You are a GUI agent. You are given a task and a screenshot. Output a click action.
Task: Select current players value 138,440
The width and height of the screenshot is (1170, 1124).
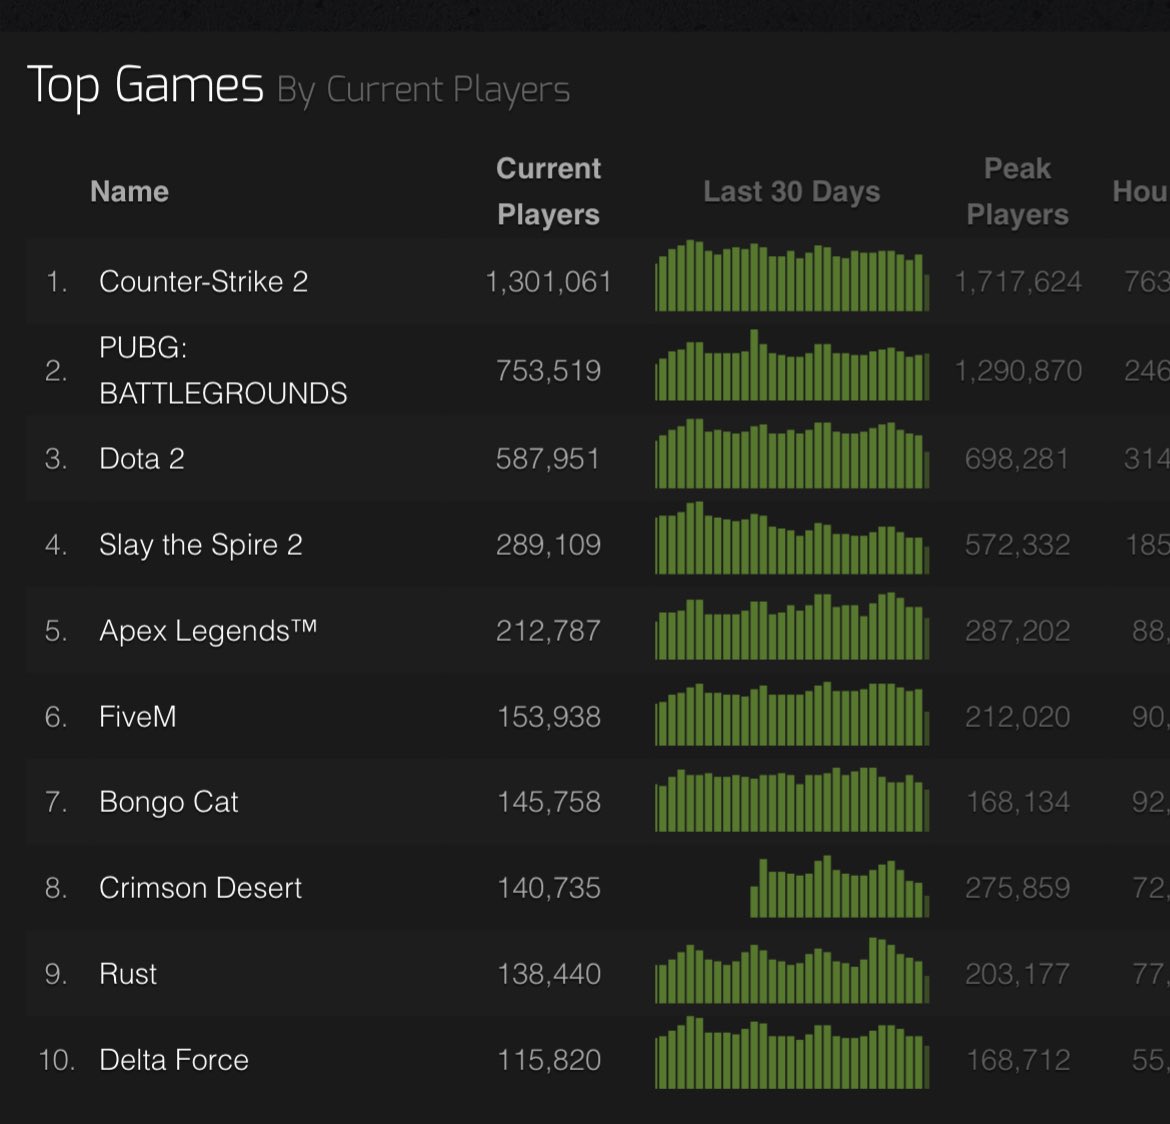click(548, 974)
